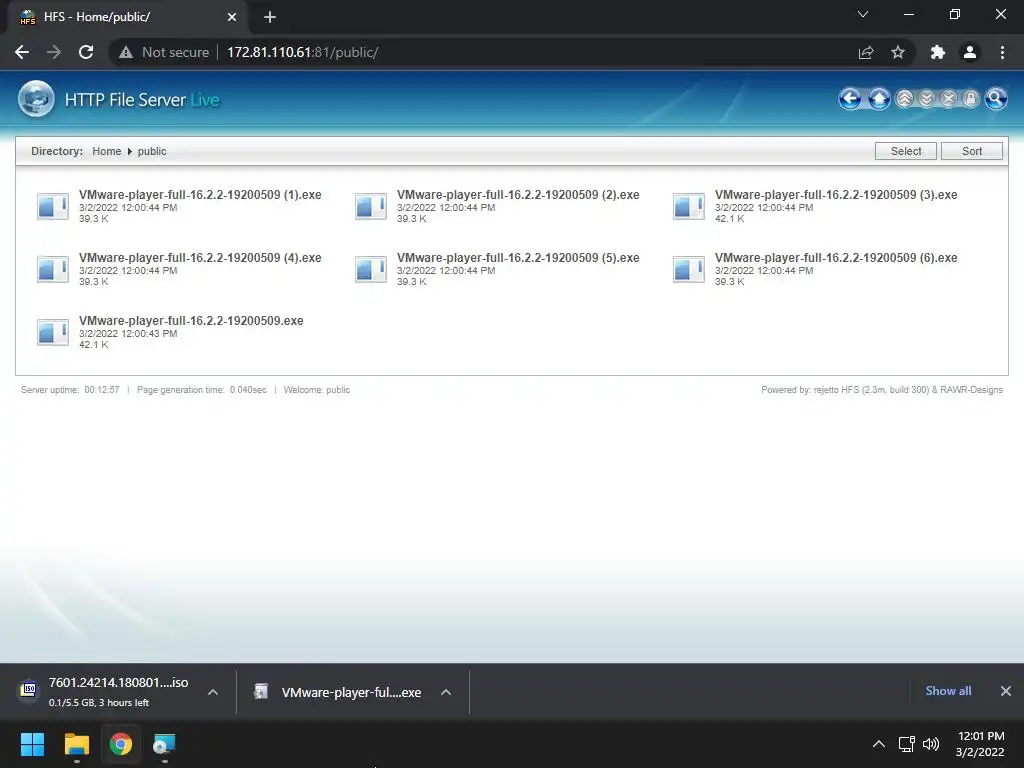Bookmark page with star icon
The width and height of the screenshot is (1024, 768).
pyautogui.click(x=898, y=52)
